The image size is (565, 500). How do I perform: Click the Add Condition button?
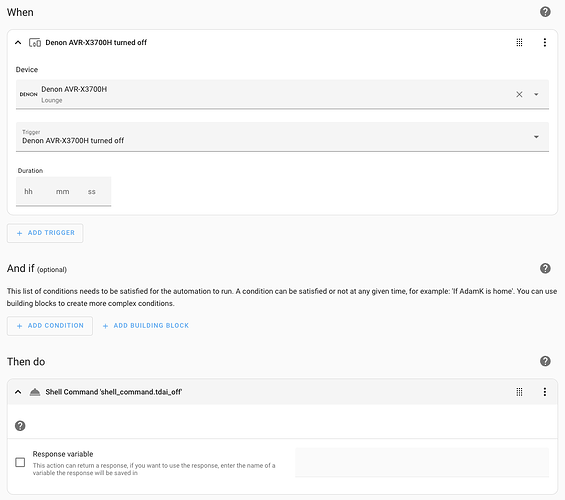pos(50,326)
